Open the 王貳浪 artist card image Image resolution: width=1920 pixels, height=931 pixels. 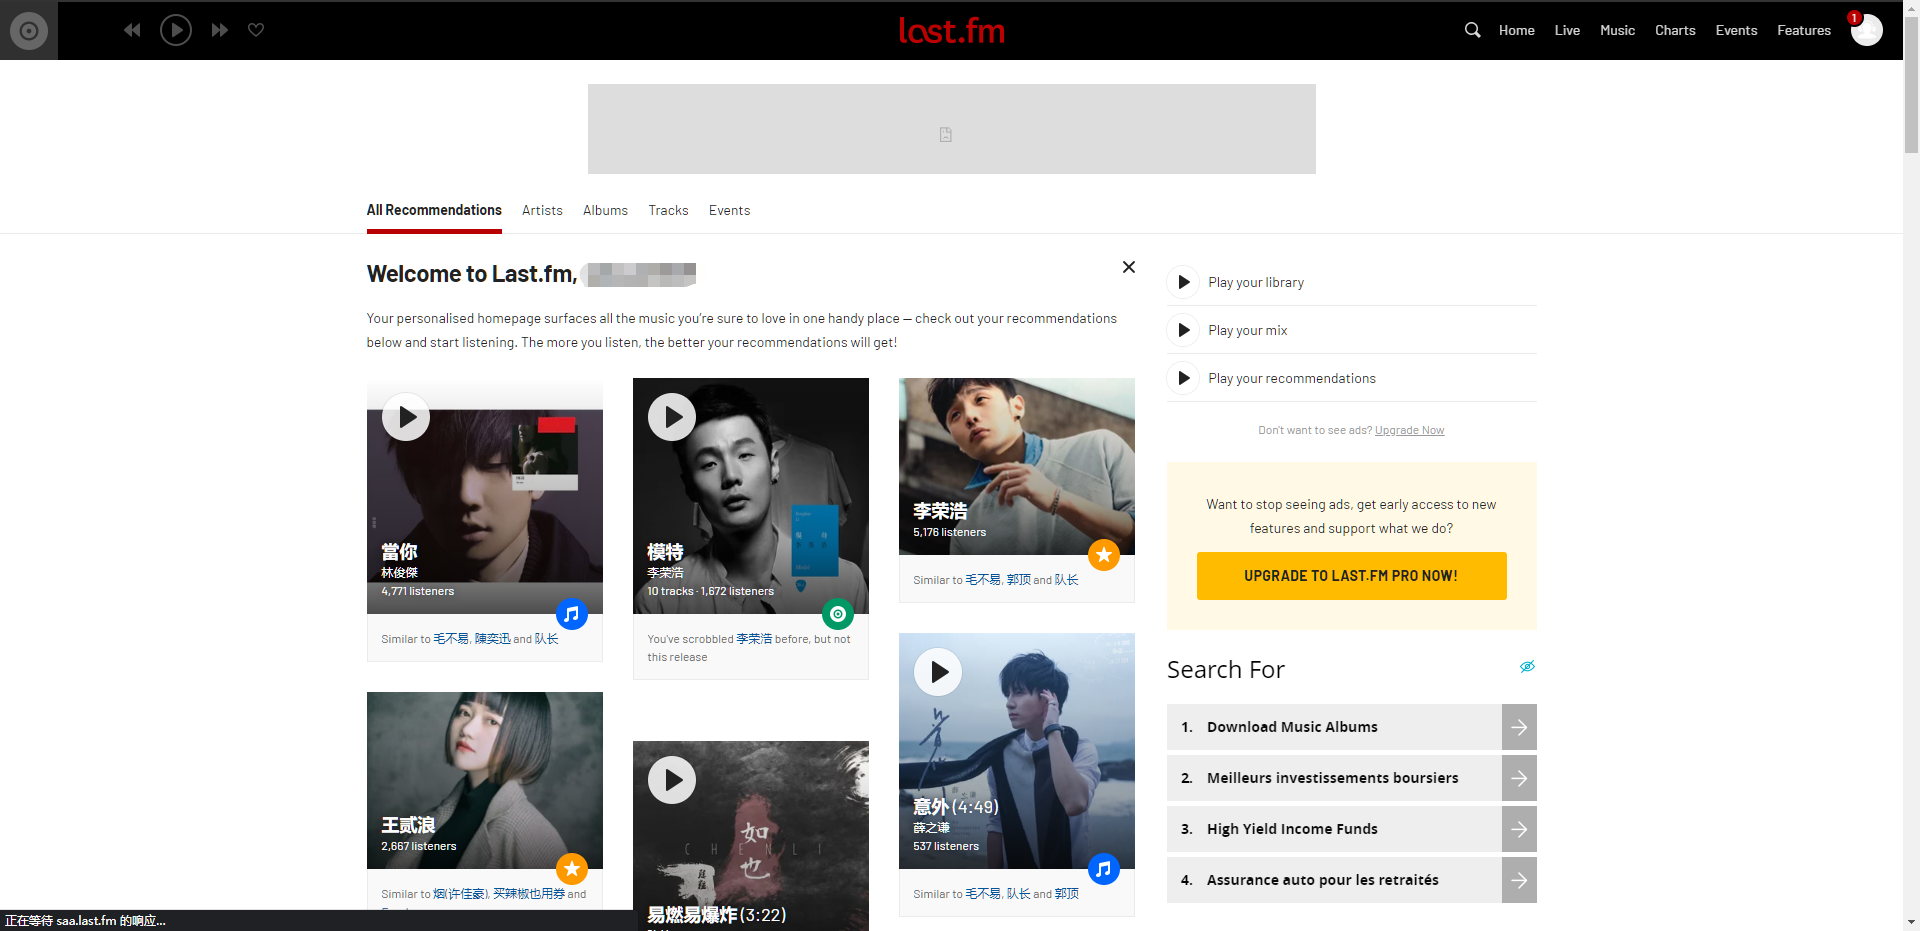(485, 780)
